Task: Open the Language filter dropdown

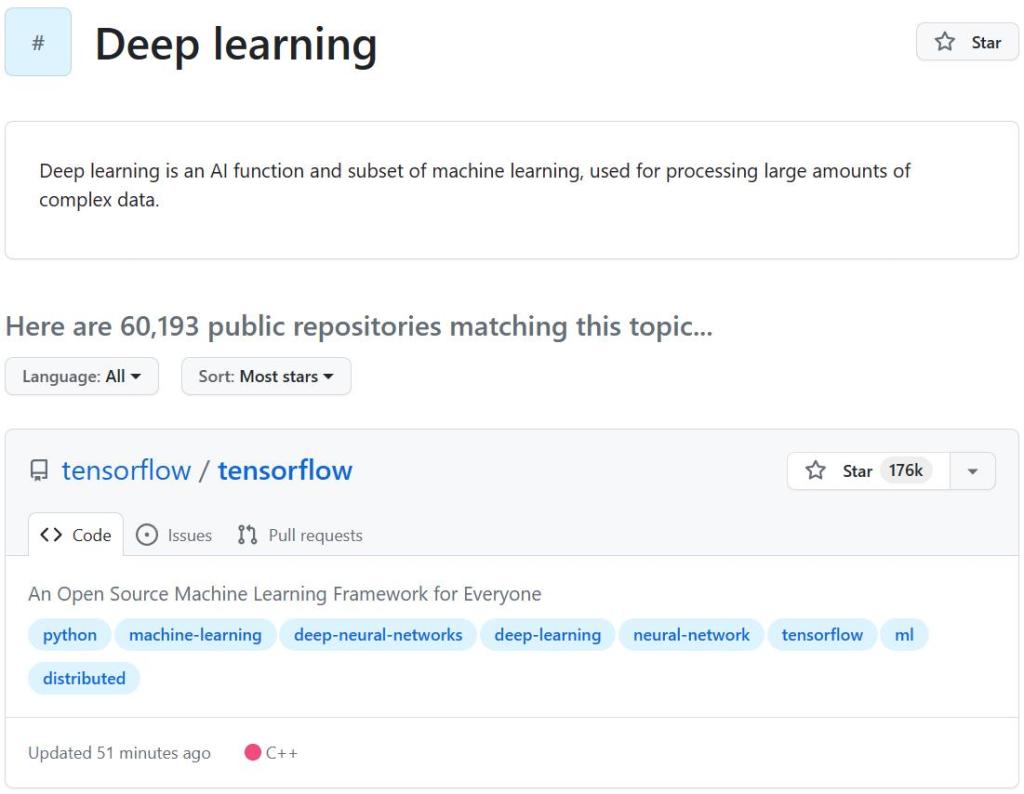Action: click(x=82, y=376)
